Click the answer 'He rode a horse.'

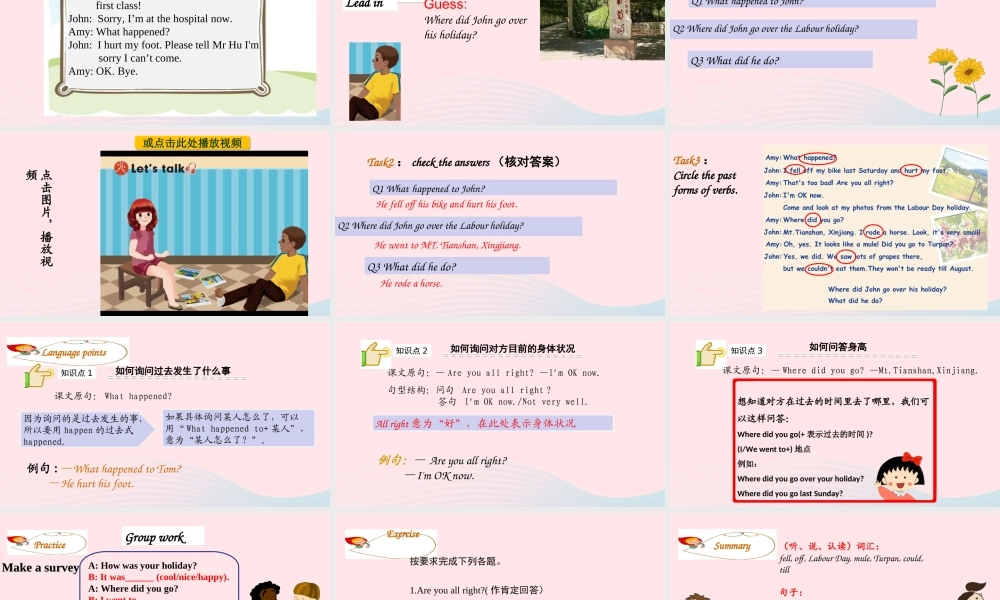coord(411,283)
